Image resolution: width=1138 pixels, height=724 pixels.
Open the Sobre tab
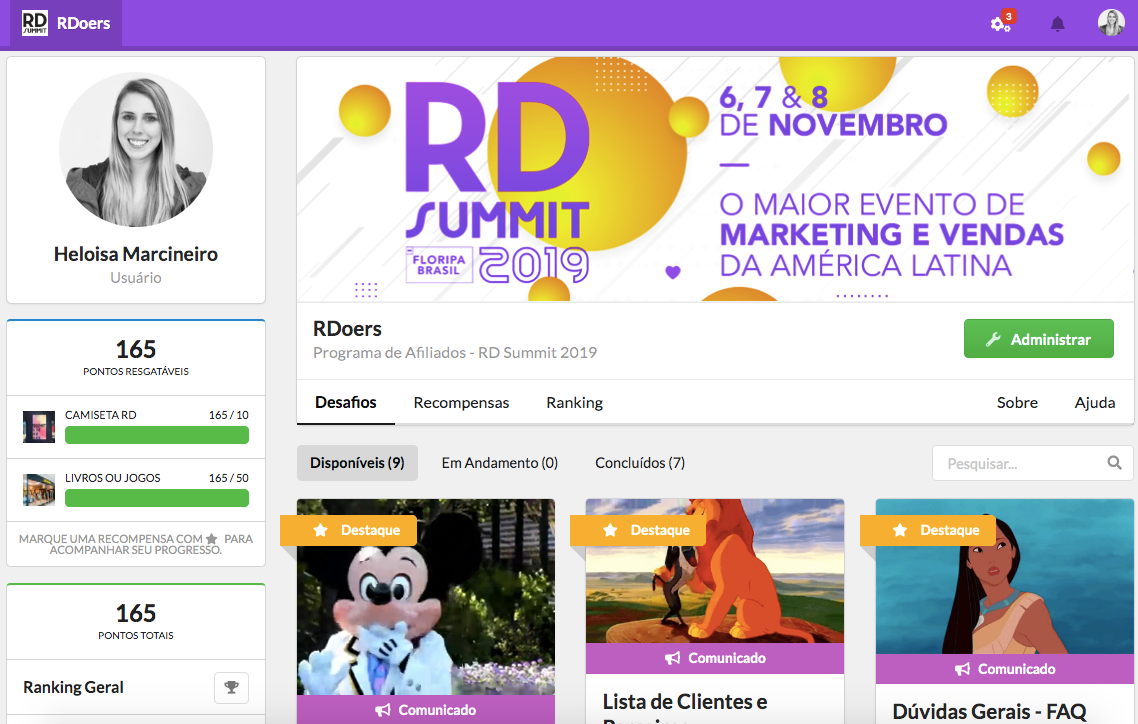coord(1017,403)
